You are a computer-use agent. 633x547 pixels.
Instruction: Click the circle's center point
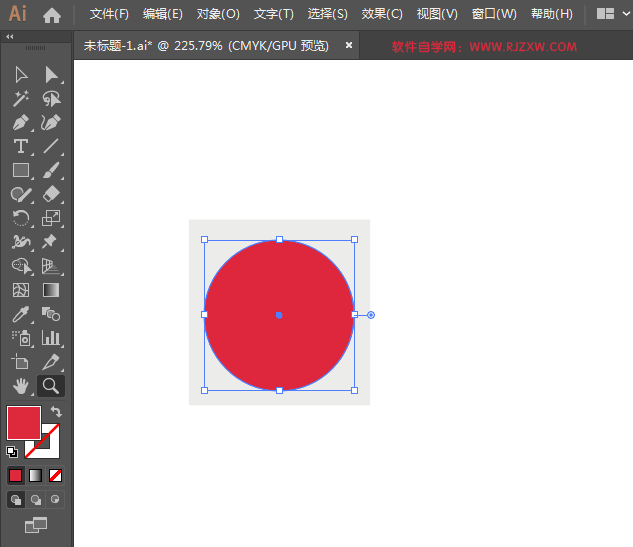tap(279, 315)
